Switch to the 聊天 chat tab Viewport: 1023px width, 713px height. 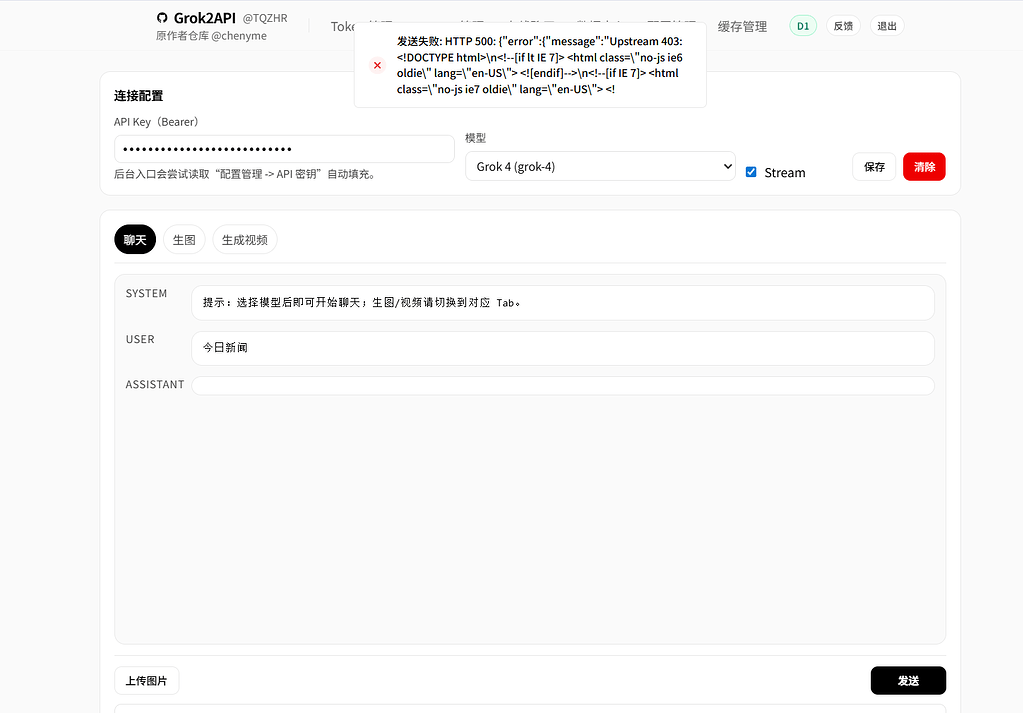click(x=135, y=240)
